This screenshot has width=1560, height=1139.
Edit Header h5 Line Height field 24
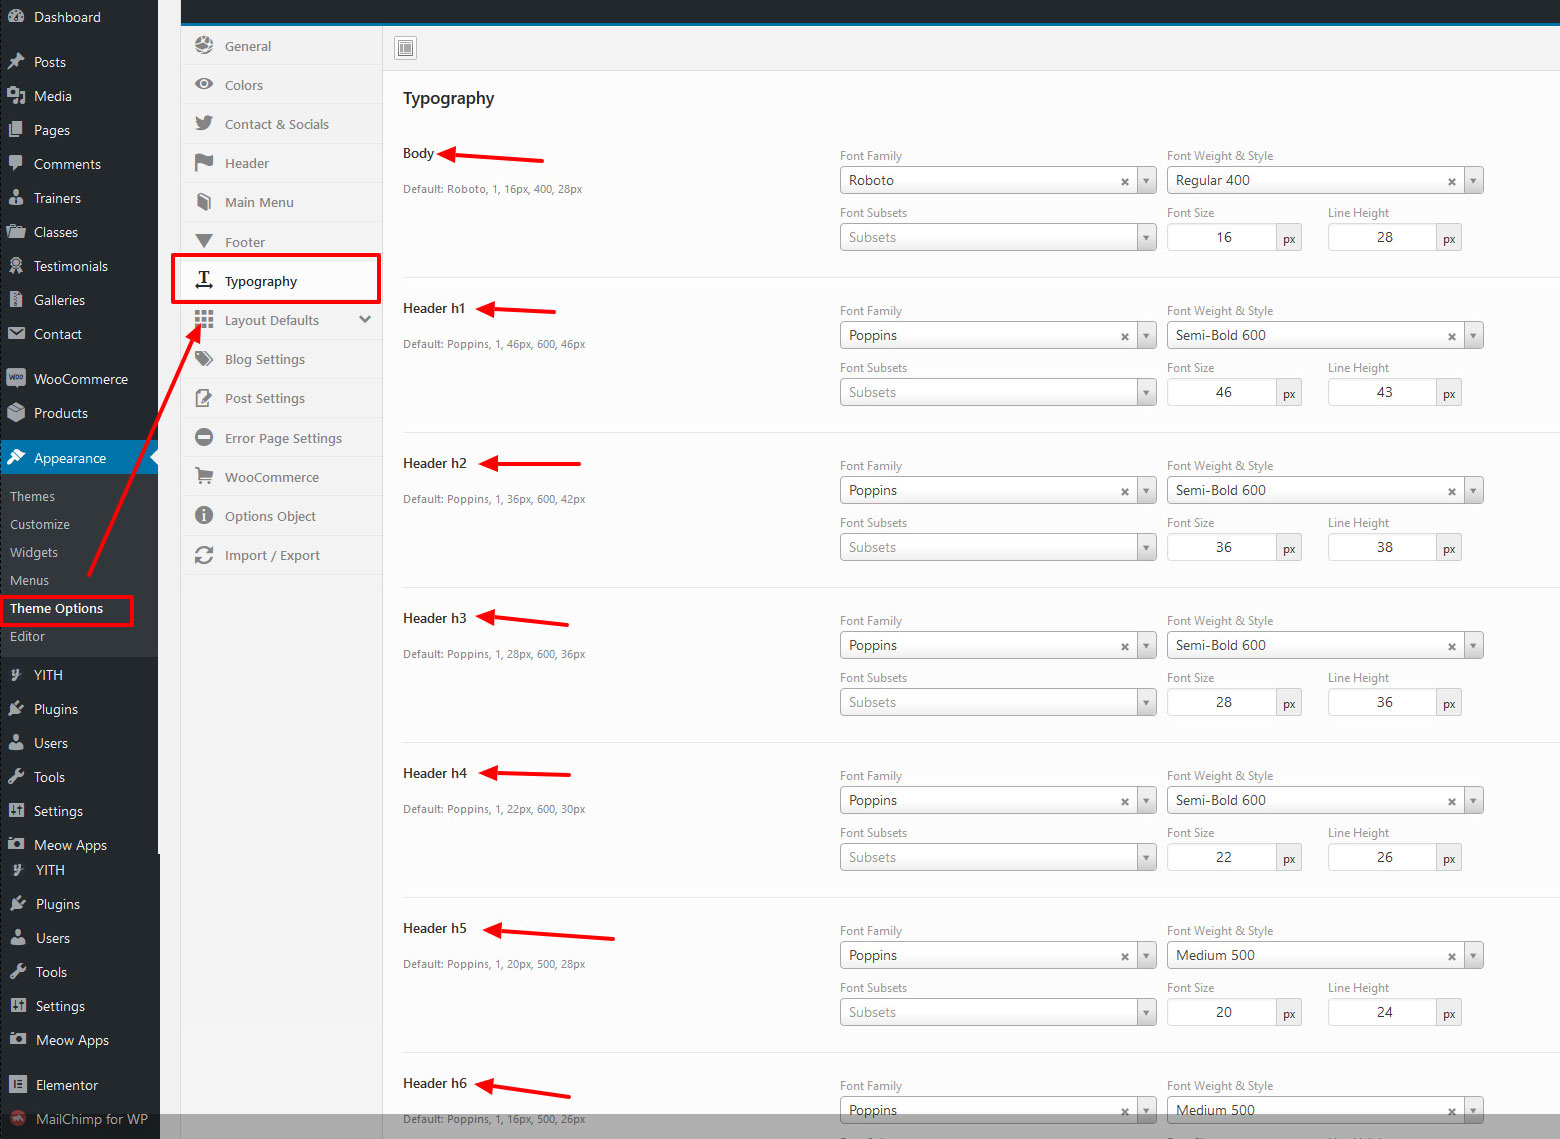pos(1384,1012)
